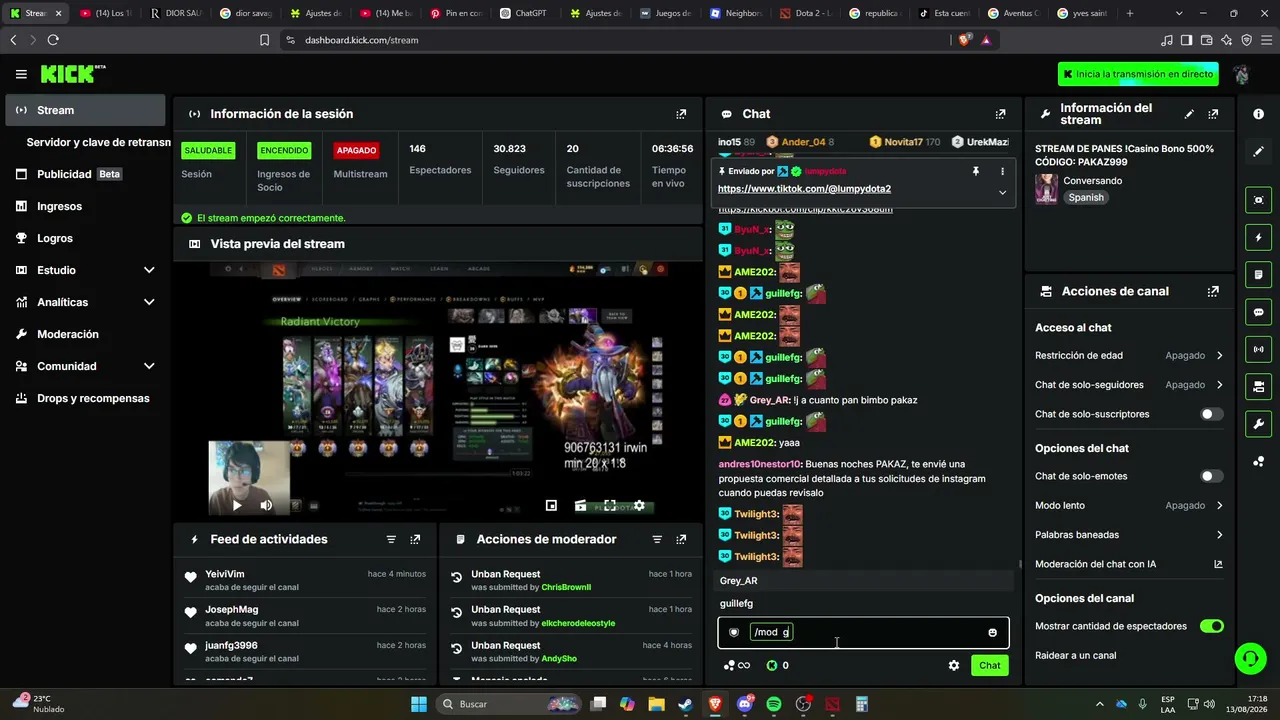
Task: Toggle the chat widget in right sidebar
Action: [1258, 312]
